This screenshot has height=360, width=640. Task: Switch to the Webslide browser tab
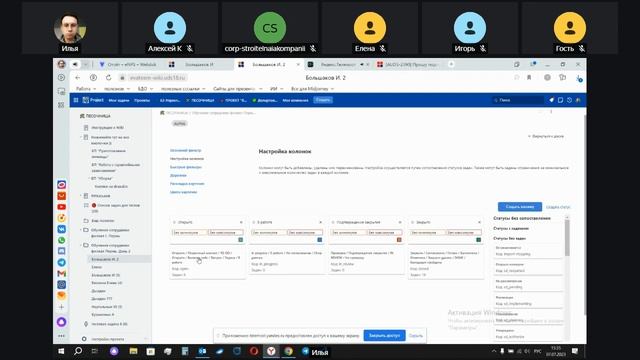pos(128,64)
